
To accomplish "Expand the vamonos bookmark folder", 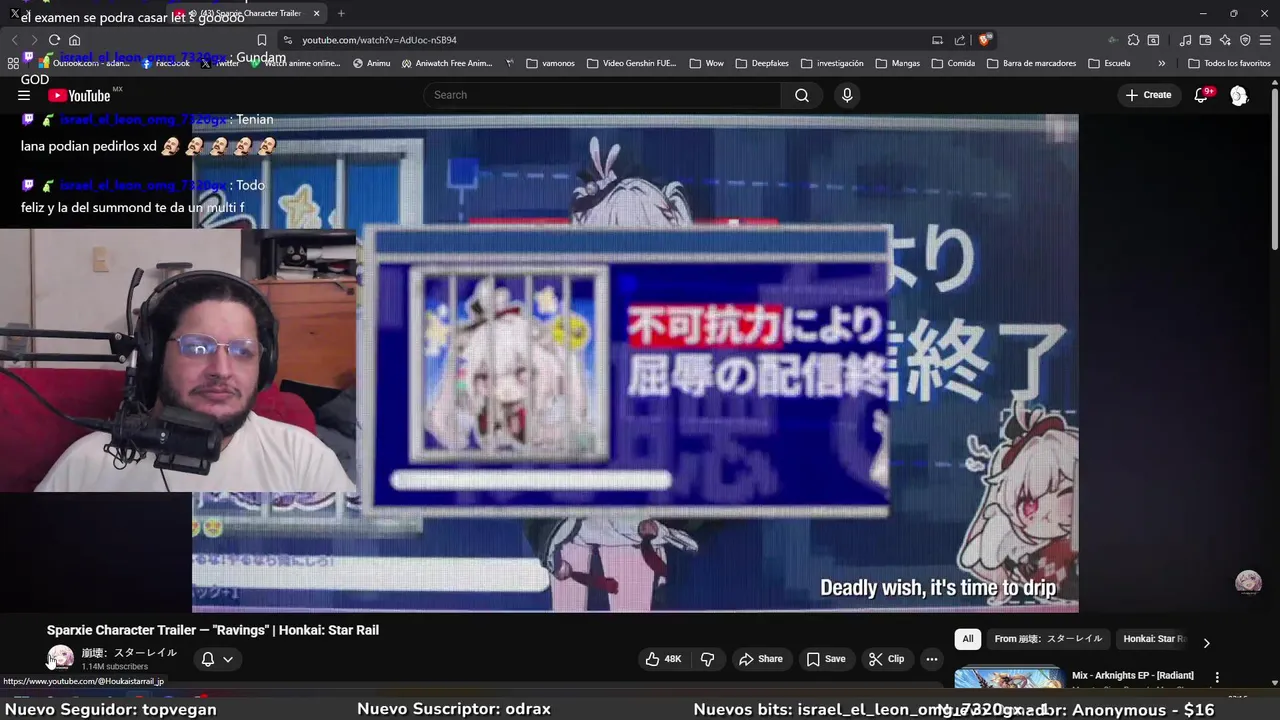I will click(550, 63).
